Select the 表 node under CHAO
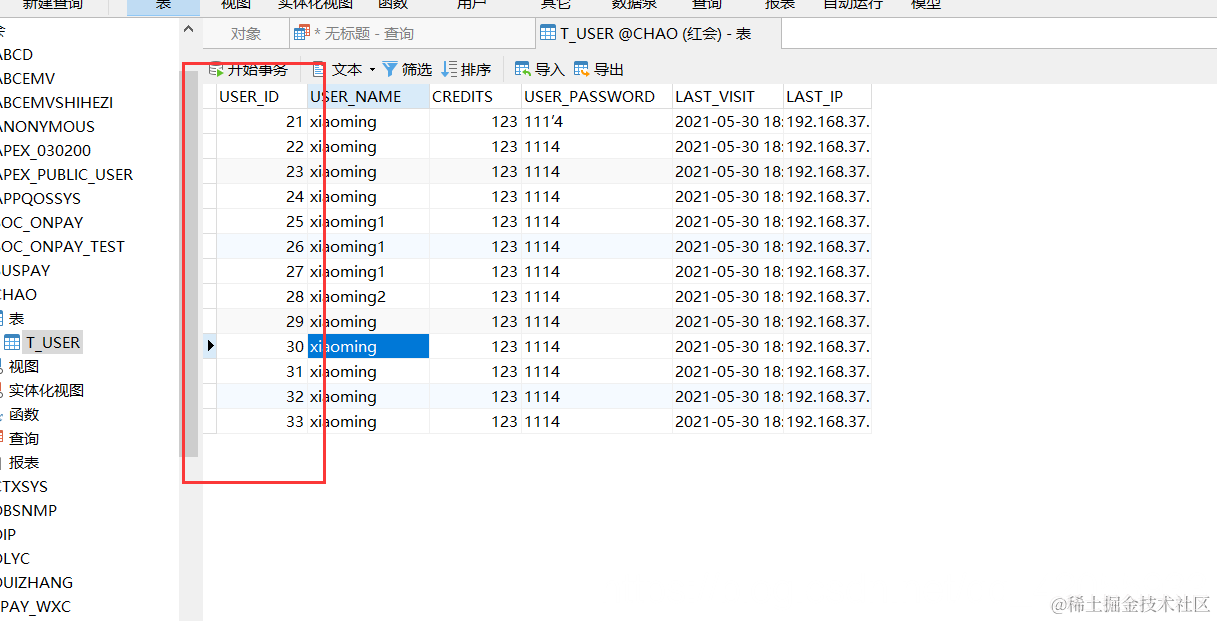The height and width of the screenshot is (621, 1217). coord(16,319)
